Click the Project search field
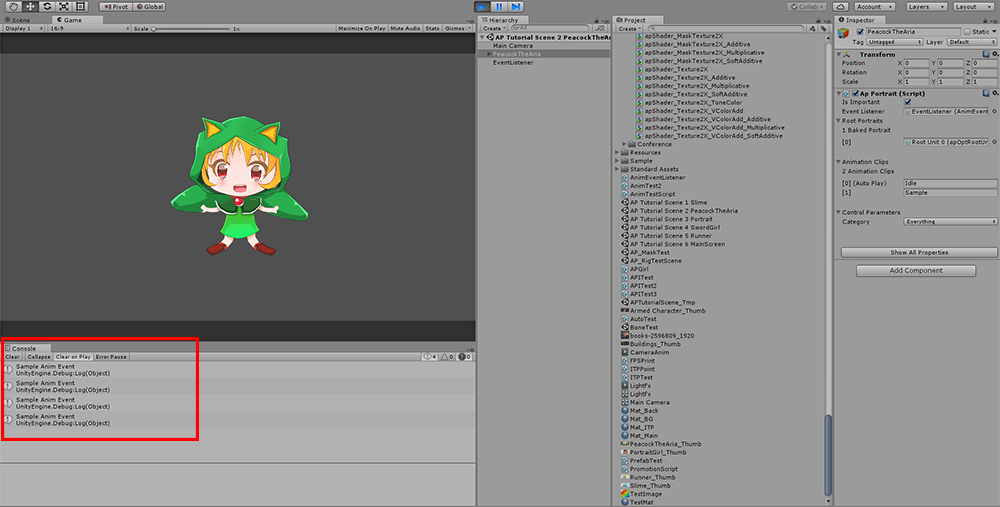This screenshot has height=507, width=1000. [x=726, y=28]
